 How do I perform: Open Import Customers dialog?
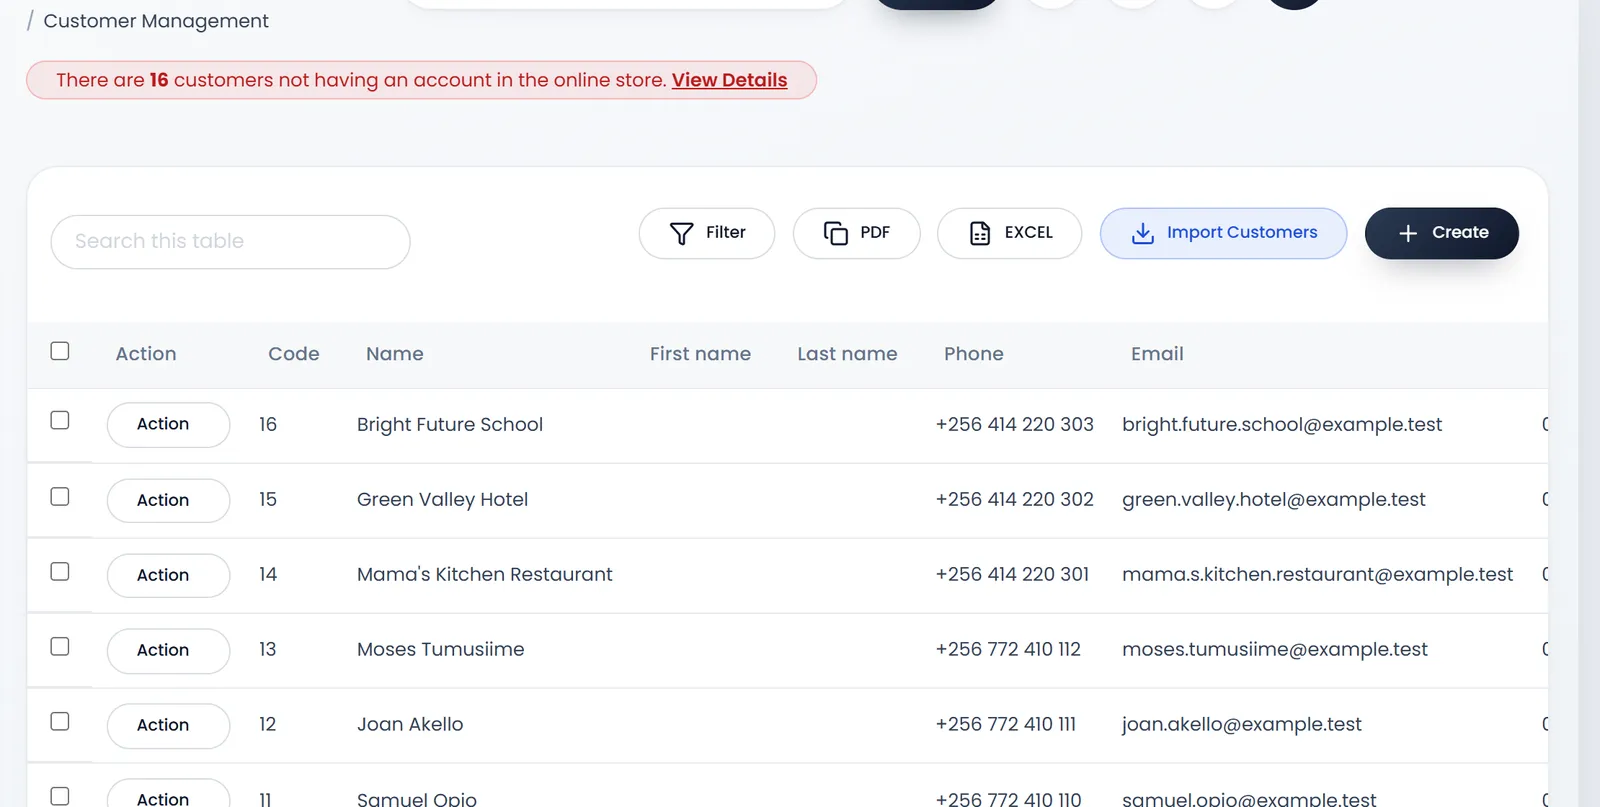[1223, 233]
